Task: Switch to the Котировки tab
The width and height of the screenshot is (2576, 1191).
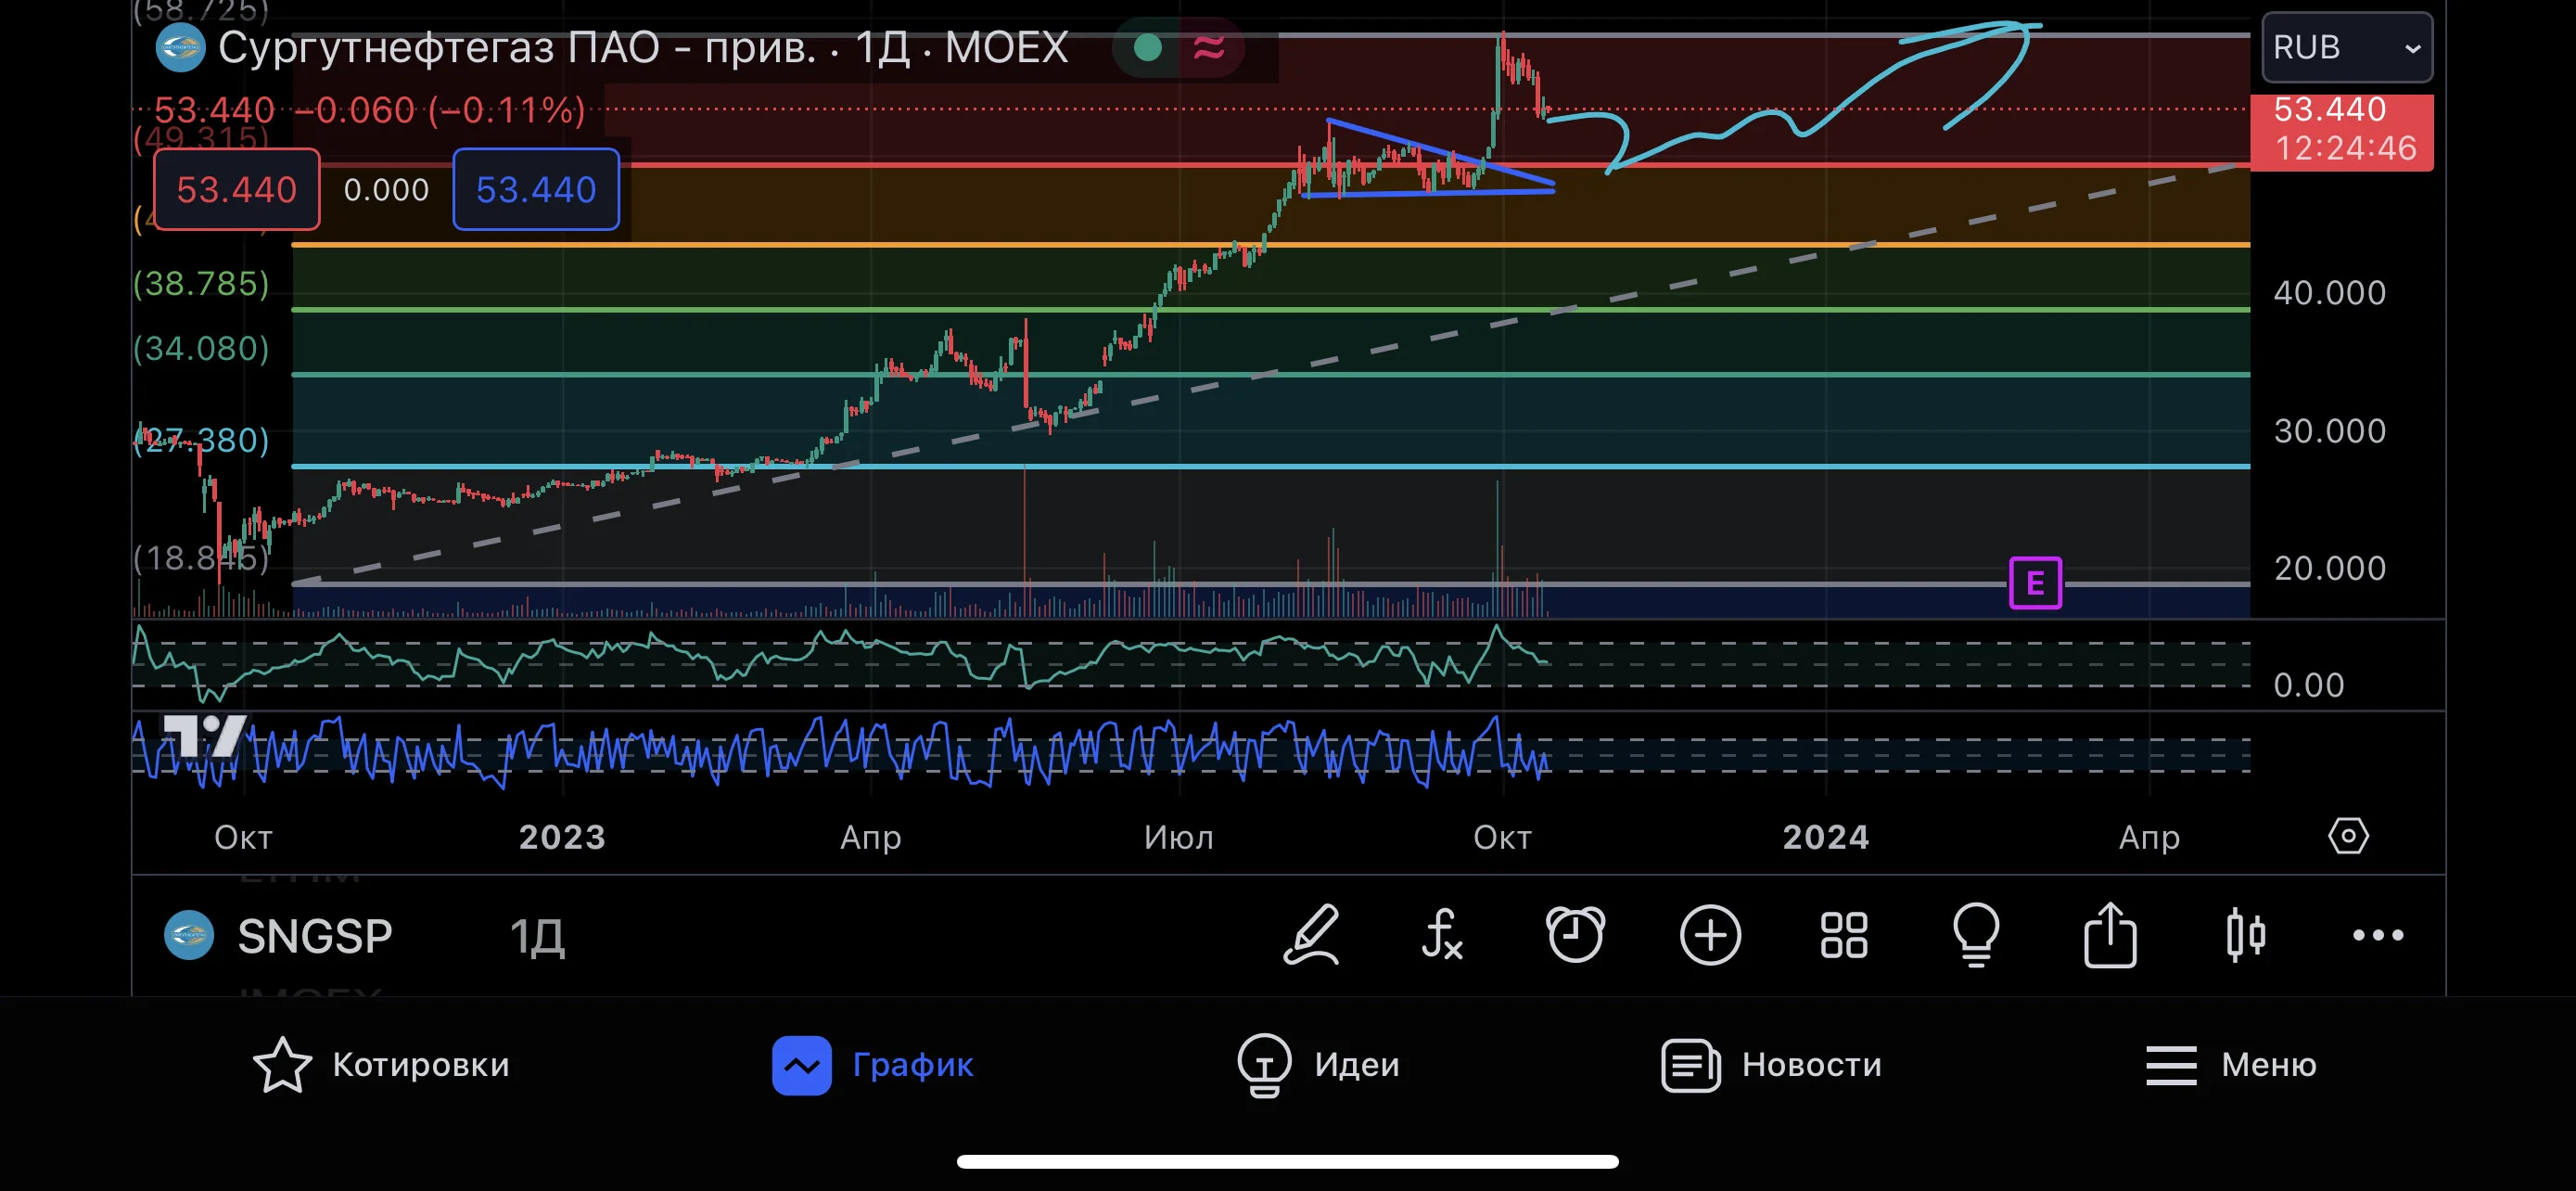Action: (381, 1064)
